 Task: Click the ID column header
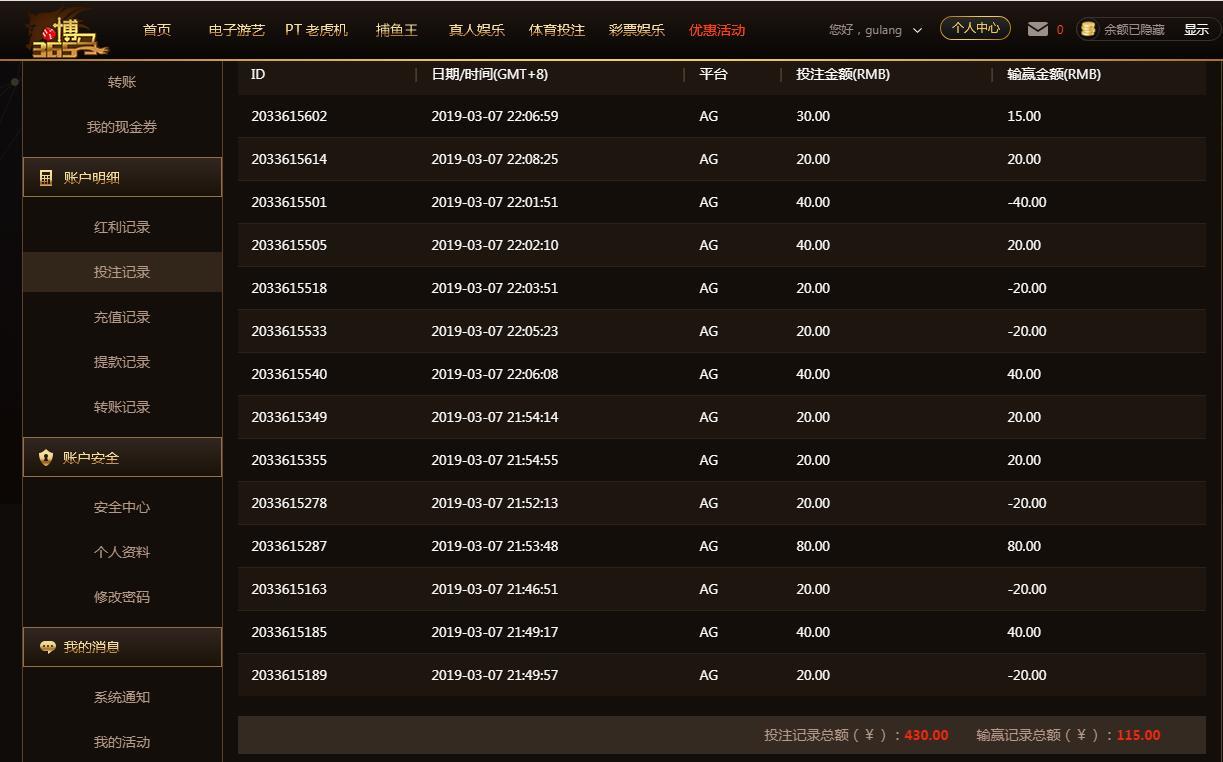pos(258,74)
